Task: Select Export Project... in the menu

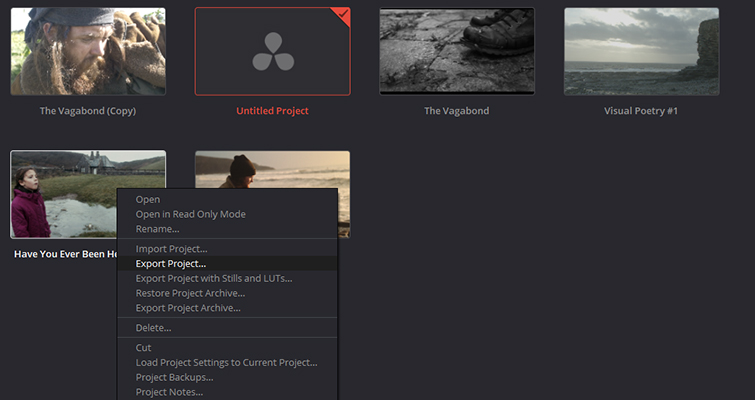Action: [x=171, y=263]
